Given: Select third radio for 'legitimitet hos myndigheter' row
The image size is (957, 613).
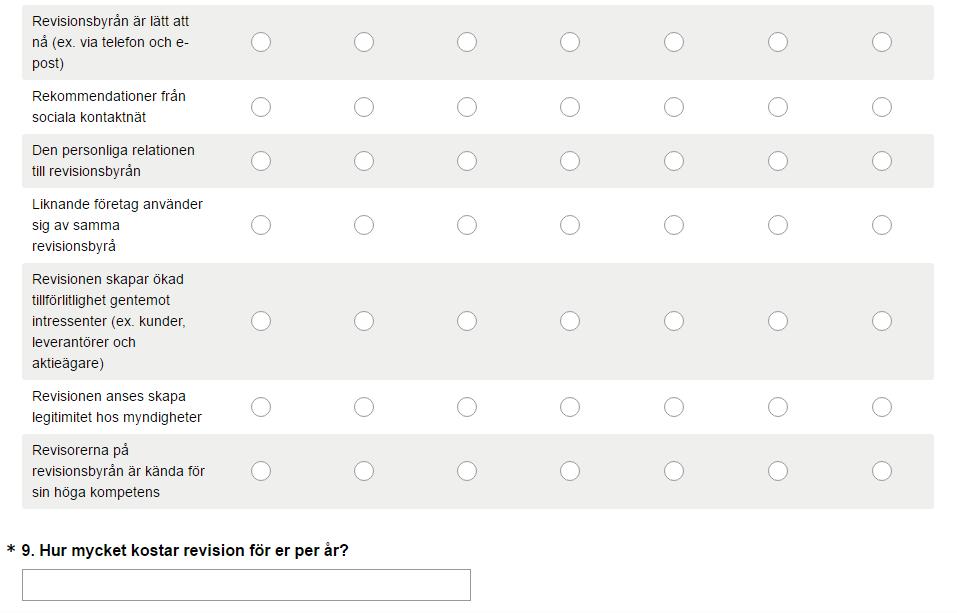Looking at the screenshot, I should pos(467,407).
